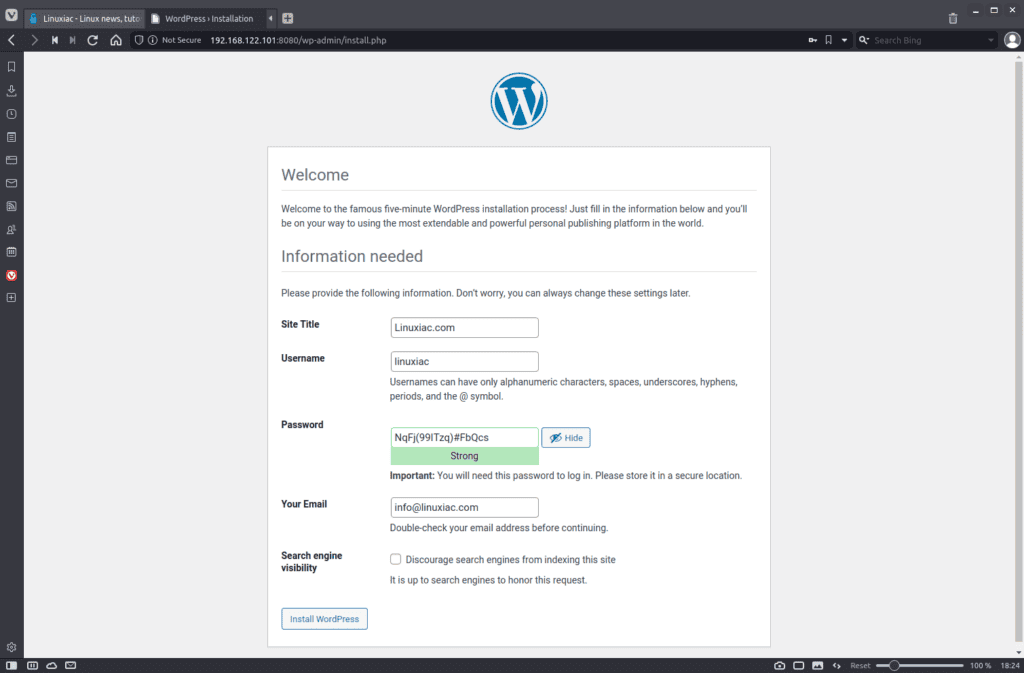
Task: Open the status bar mail icon
Action: click(x=71, y=666)
